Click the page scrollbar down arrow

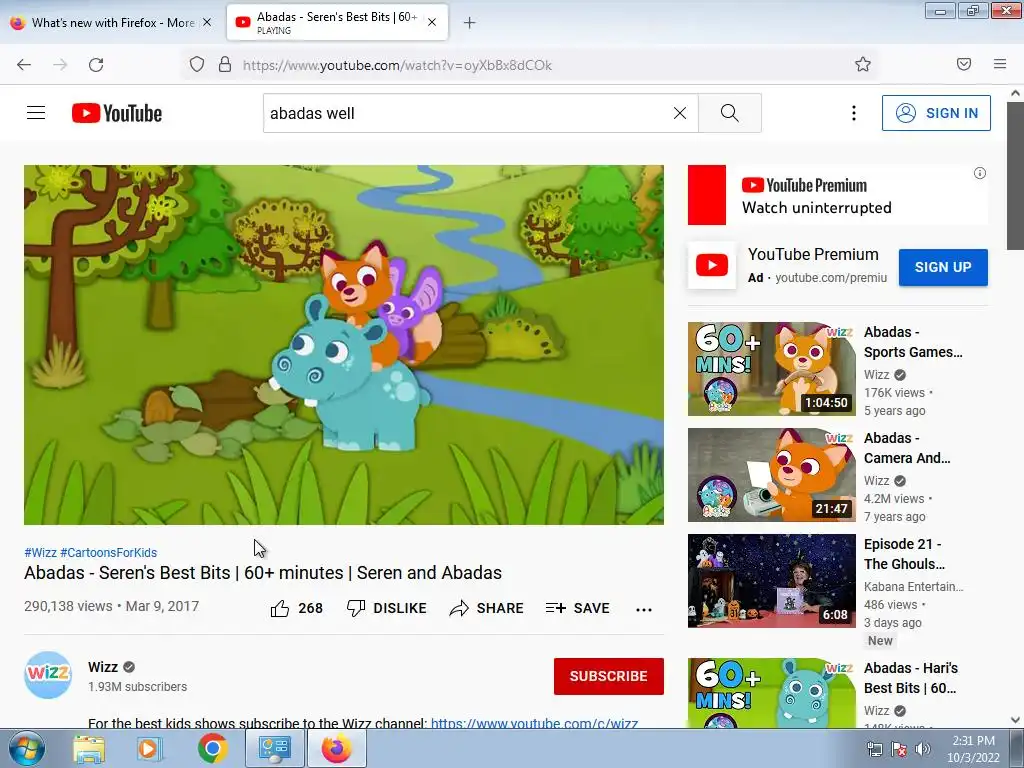1015,720
